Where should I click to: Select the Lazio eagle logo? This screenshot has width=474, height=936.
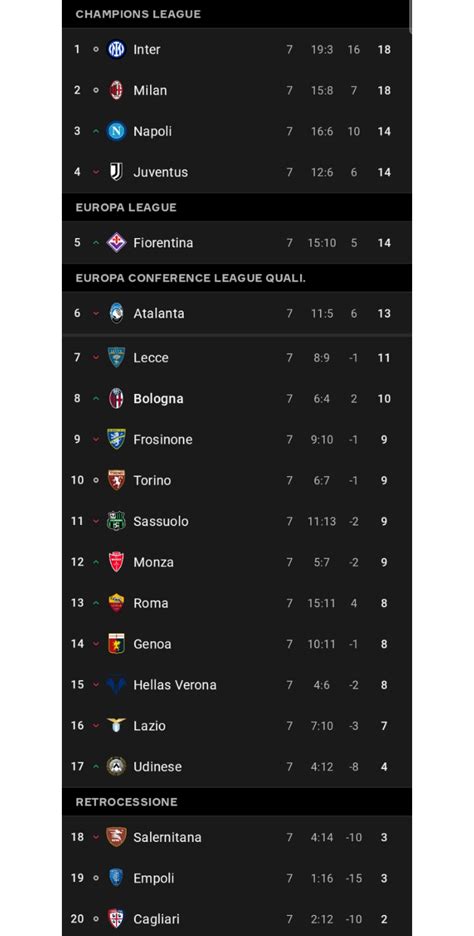(116, 725)
